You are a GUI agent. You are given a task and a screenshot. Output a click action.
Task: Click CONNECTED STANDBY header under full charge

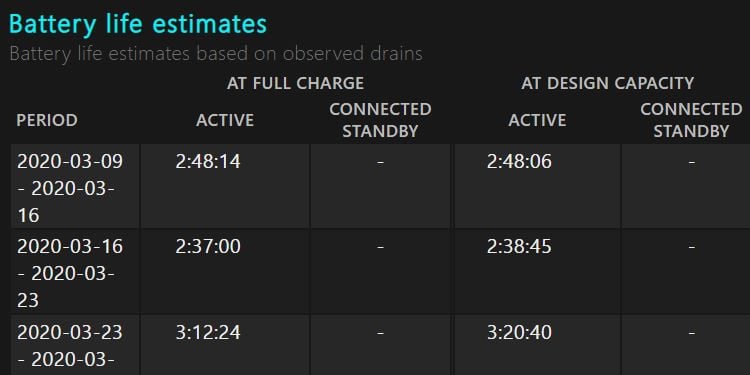380,120
